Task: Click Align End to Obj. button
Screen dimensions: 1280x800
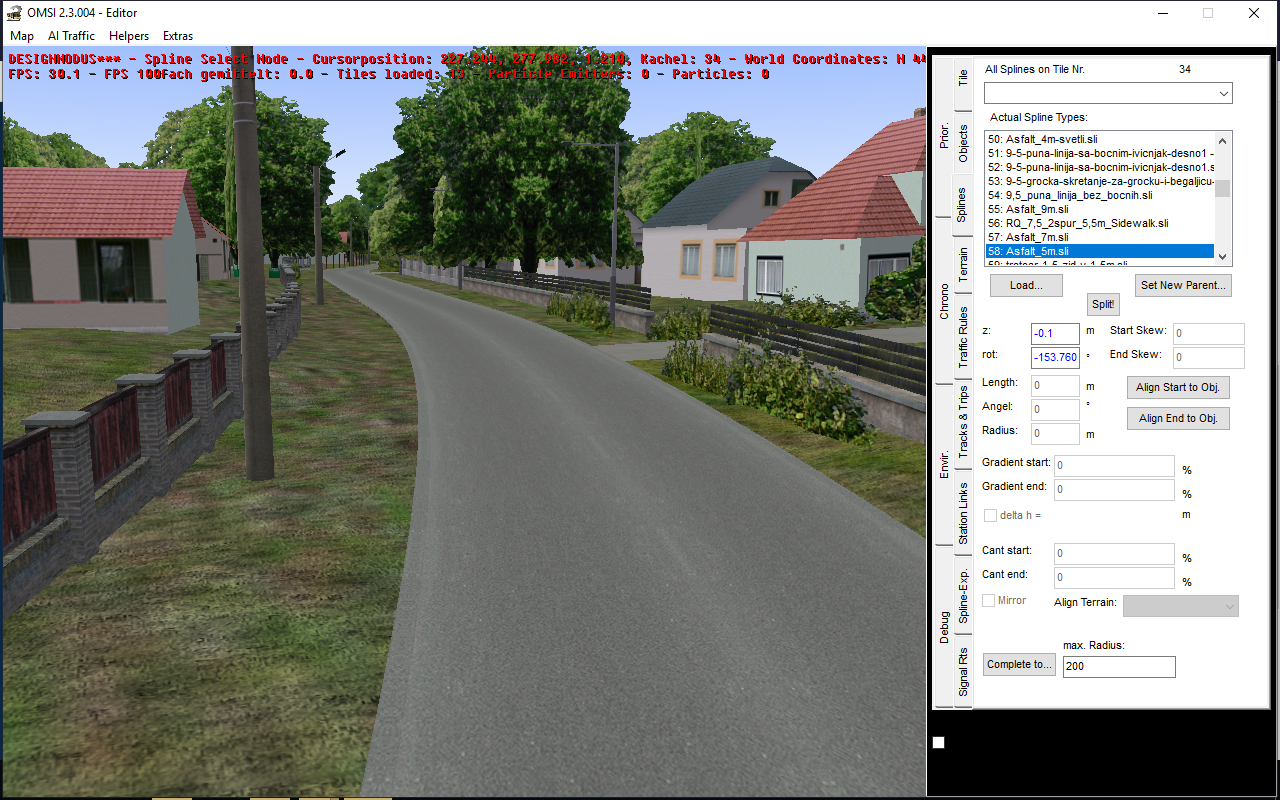Action: 1178,418
